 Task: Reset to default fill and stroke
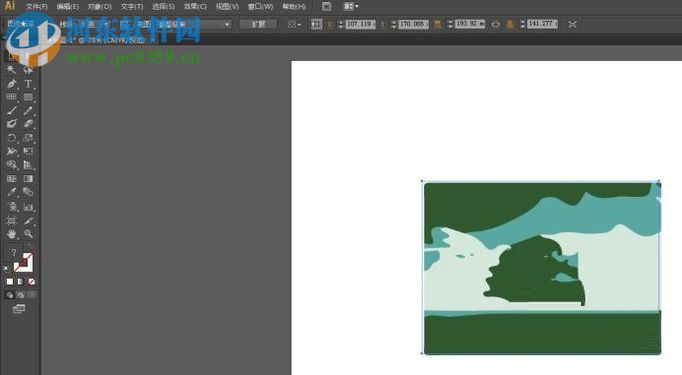6,268
